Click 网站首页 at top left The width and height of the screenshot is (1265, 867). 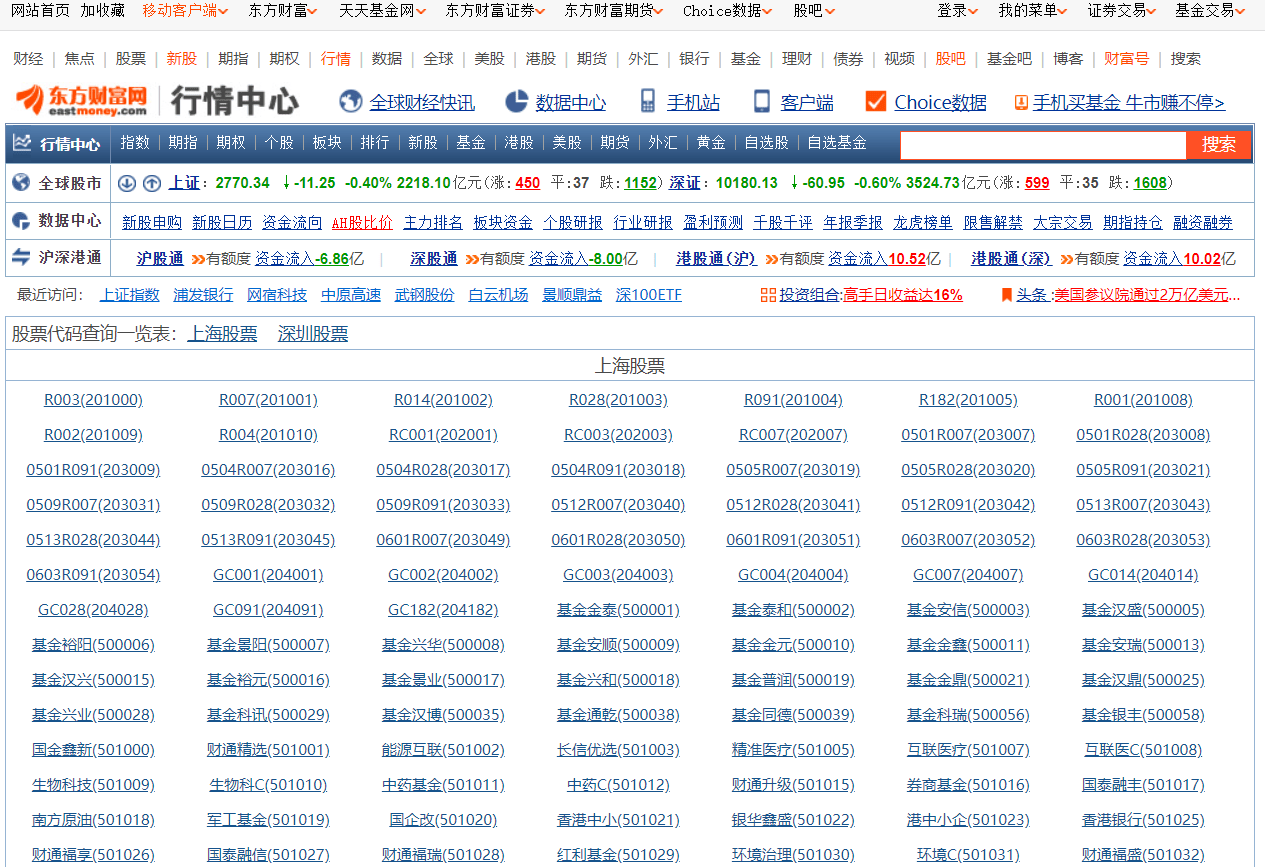40,11
